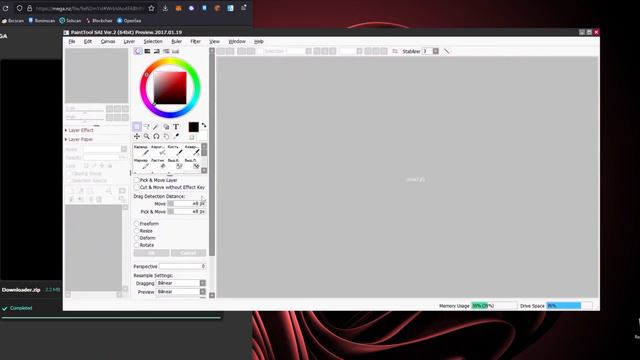Select the Resize radio option
Screen dimensions: 640x360
(x=137, y=231)
